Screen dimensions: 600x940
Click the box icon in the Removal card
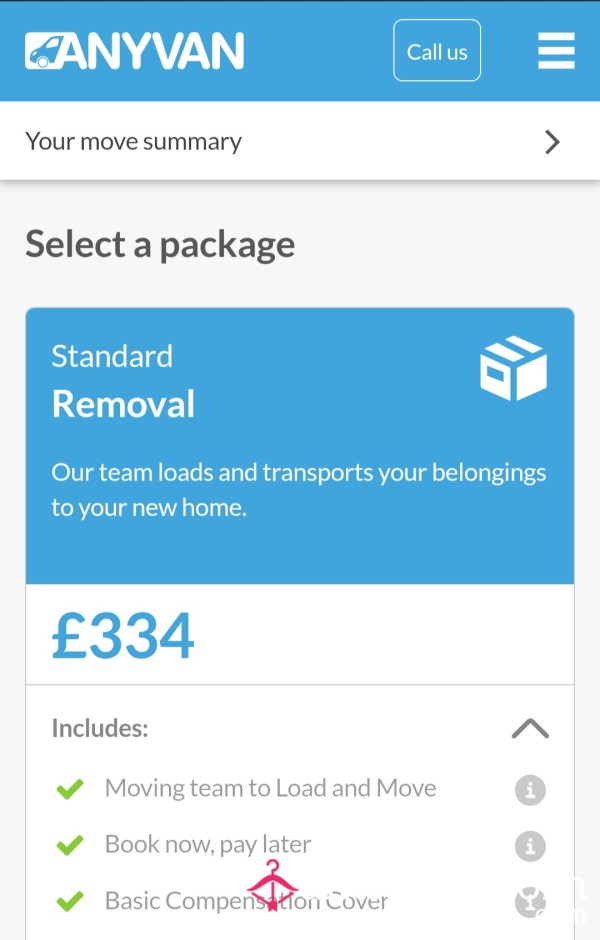click(513, 368)
